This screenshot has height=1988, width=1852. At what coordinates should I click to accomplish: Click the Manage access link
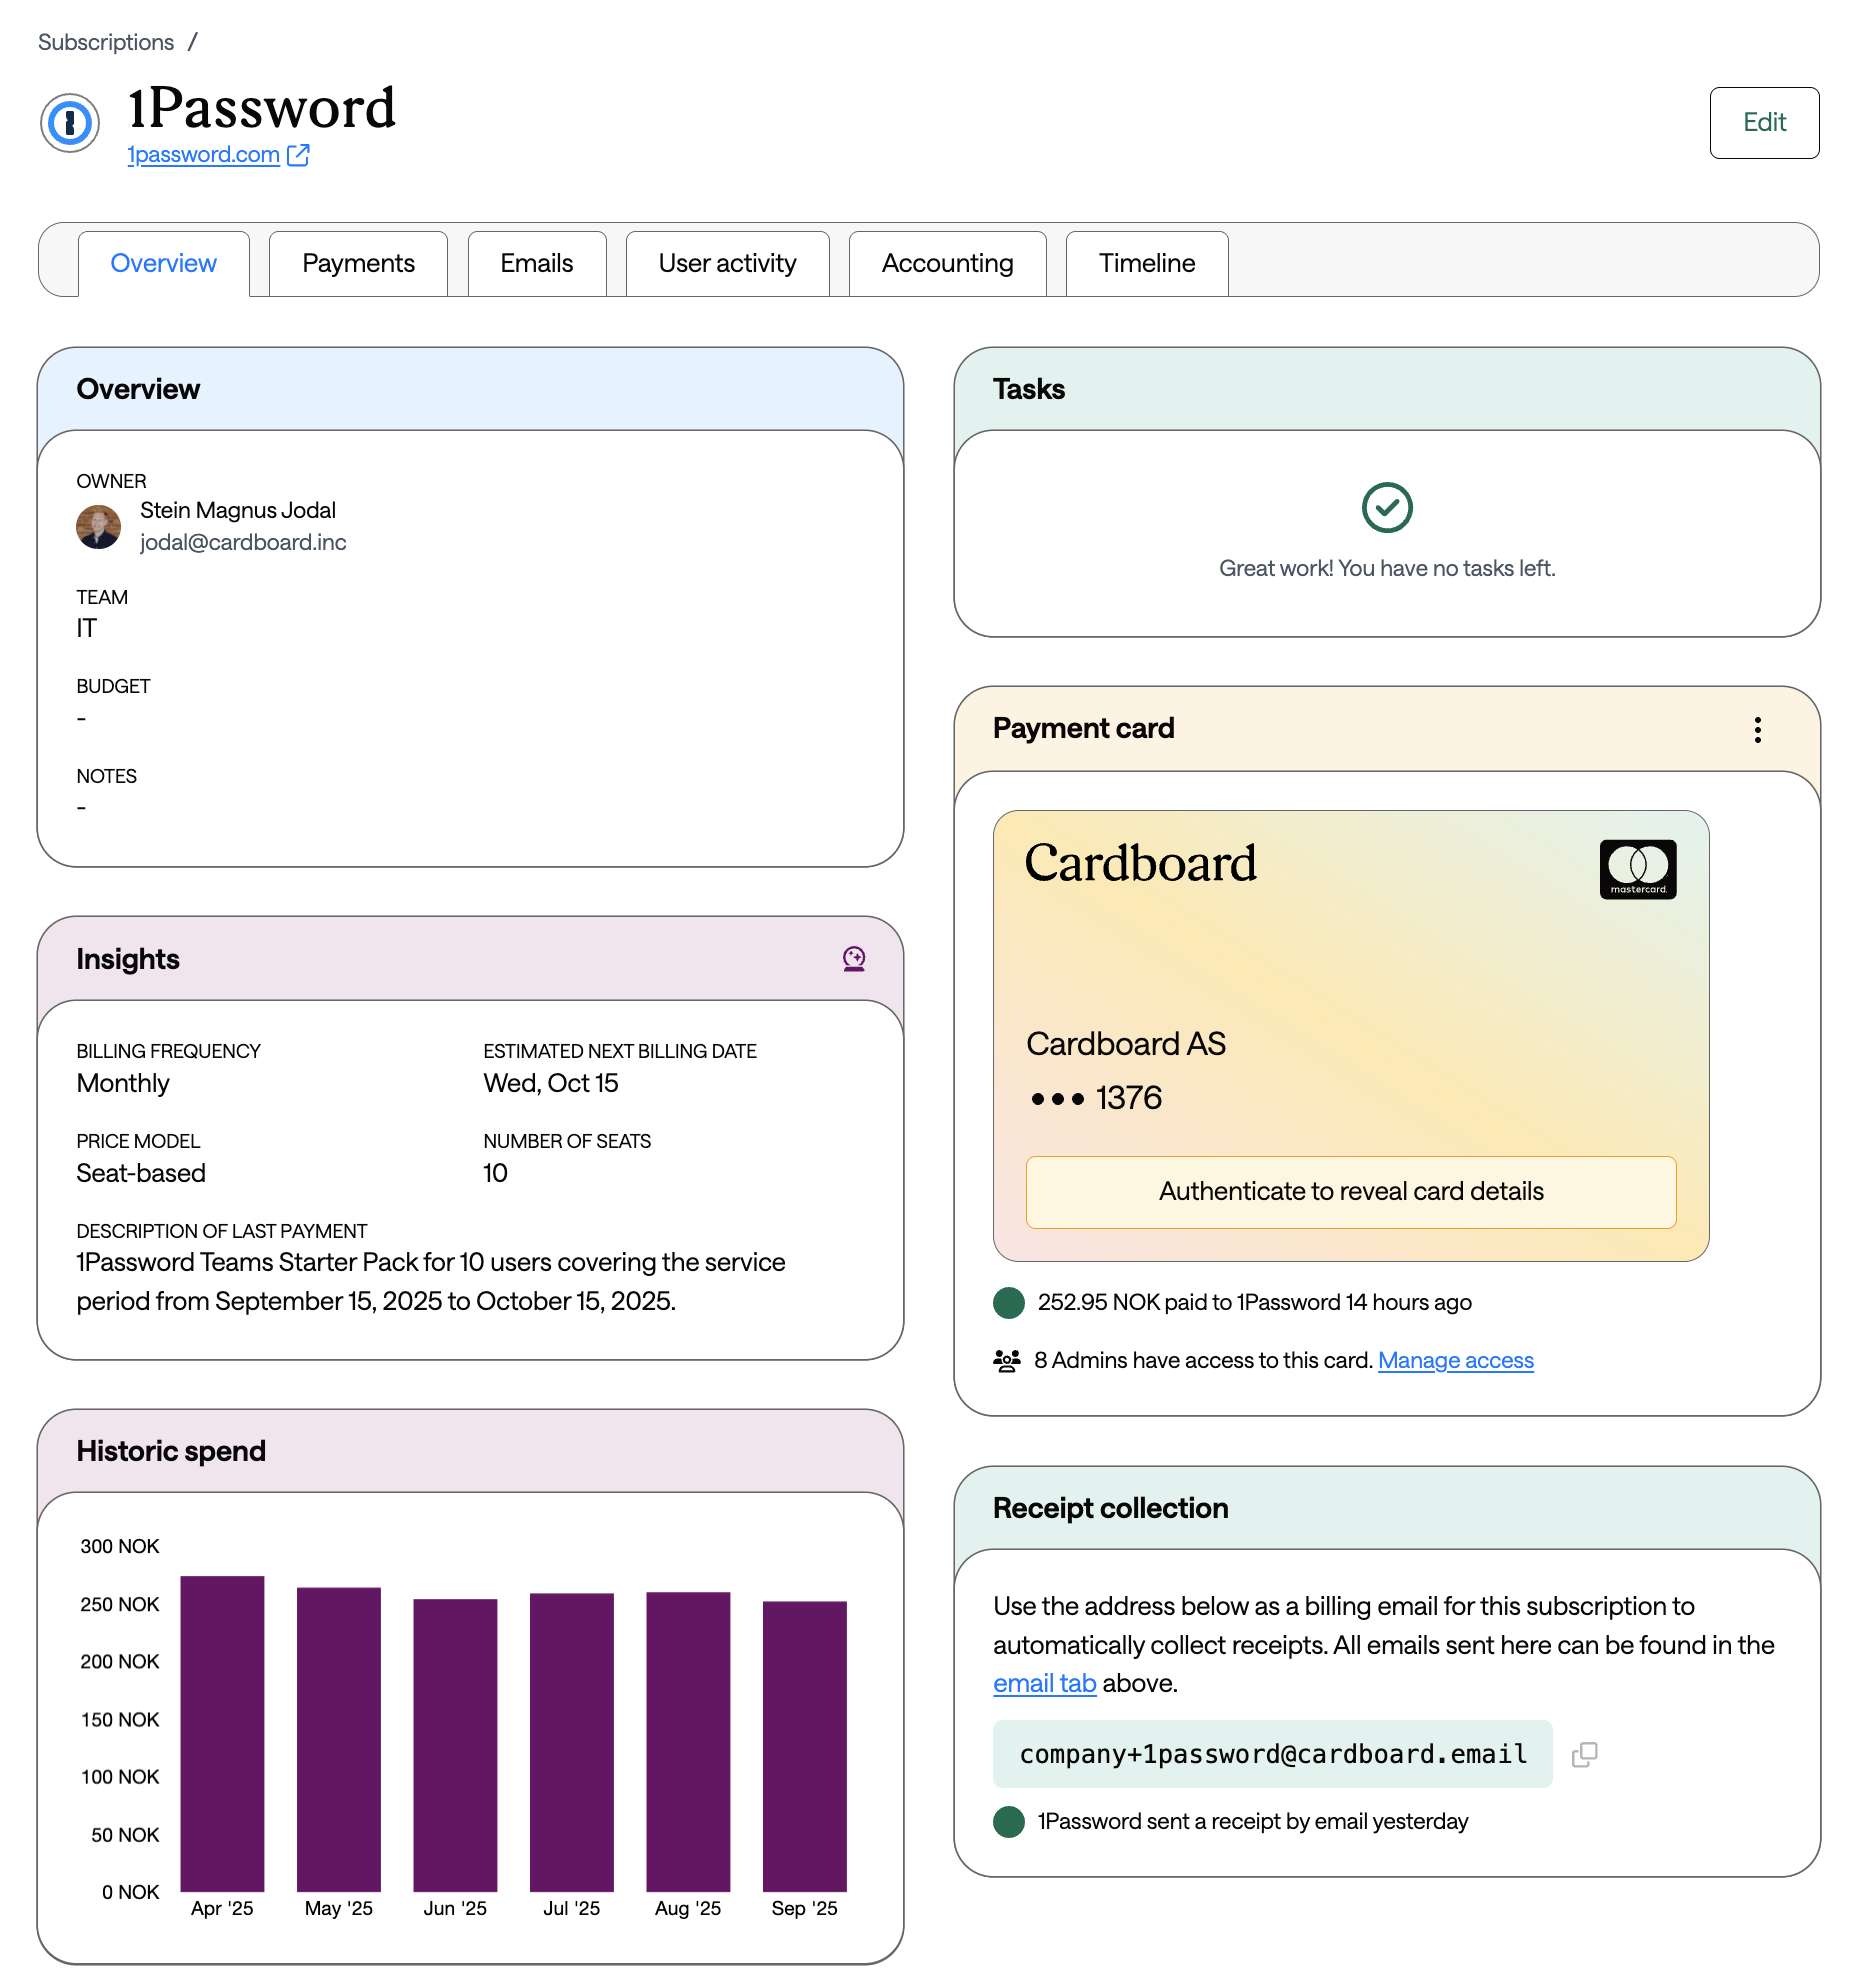(x=1456, y=1361)
